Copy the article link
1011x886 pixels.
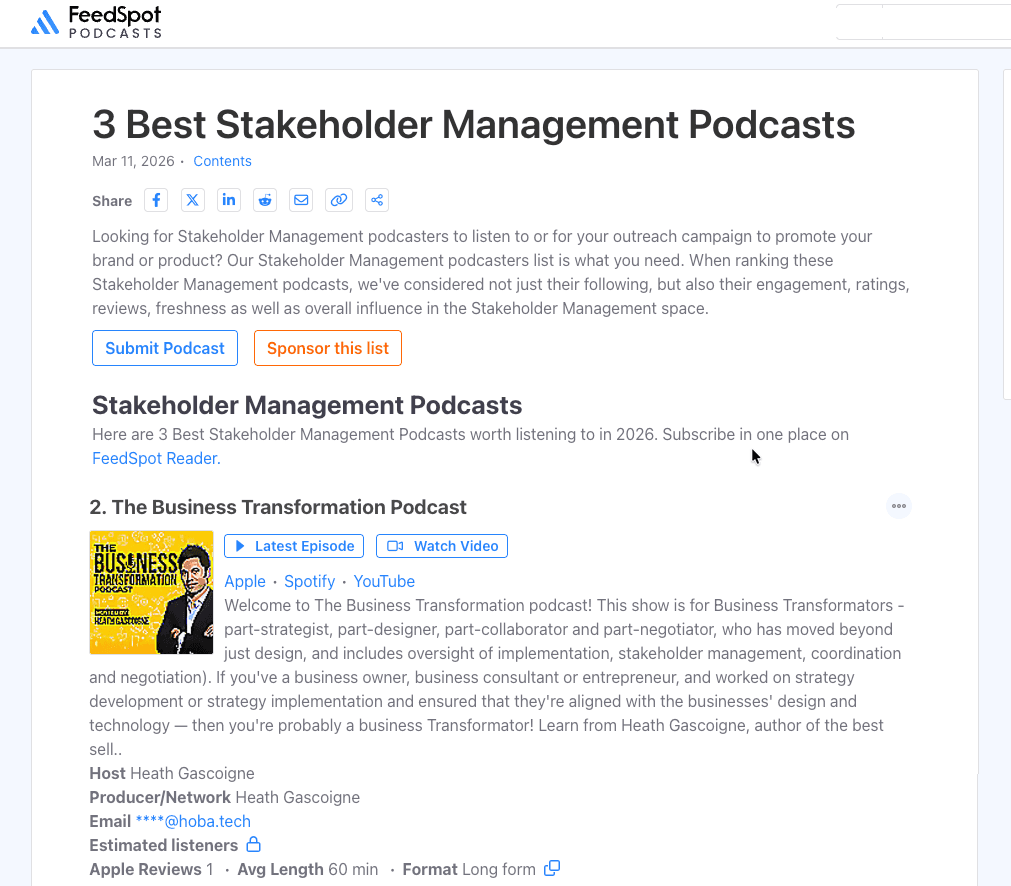(x=338, y=200)
